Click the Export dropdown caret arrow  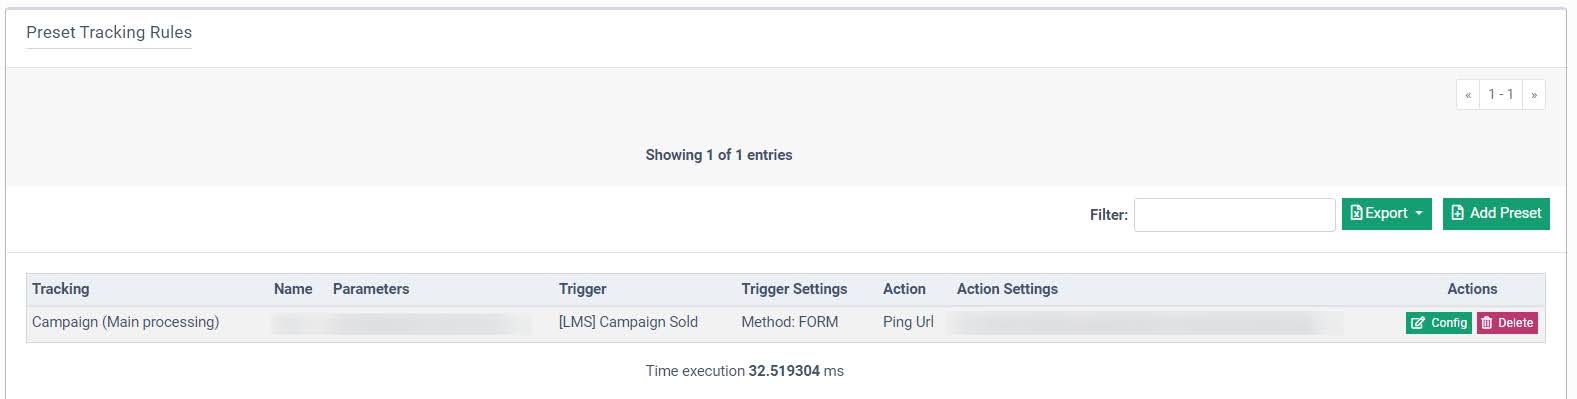click(x=1418, y=214)
